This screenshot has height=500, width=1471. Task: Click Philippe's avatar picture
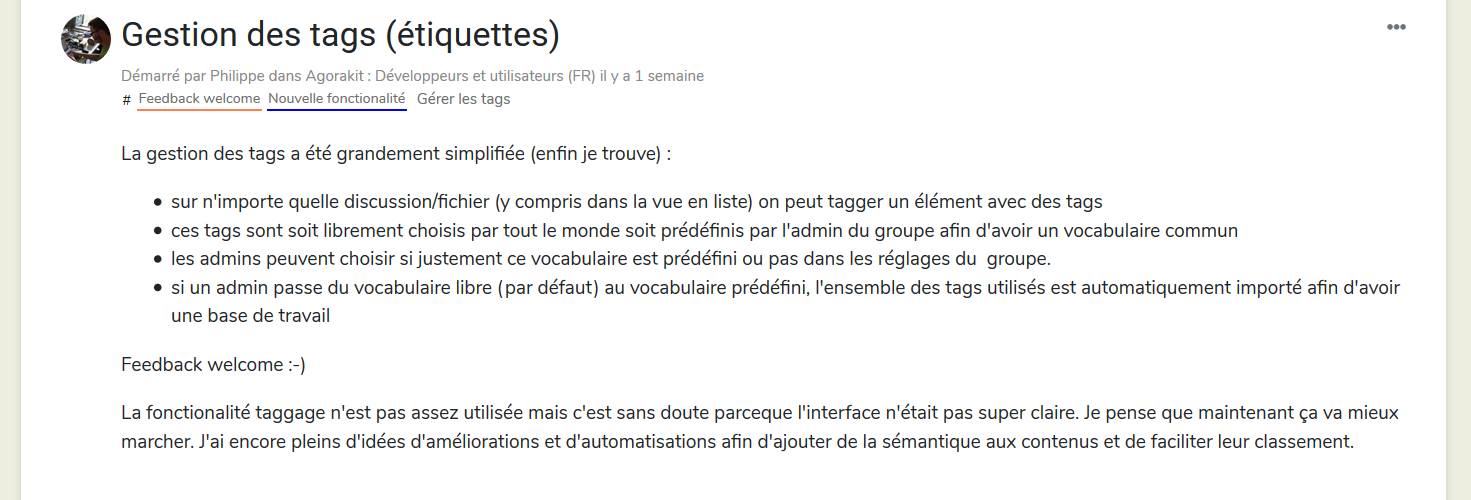tap(86, 39)
